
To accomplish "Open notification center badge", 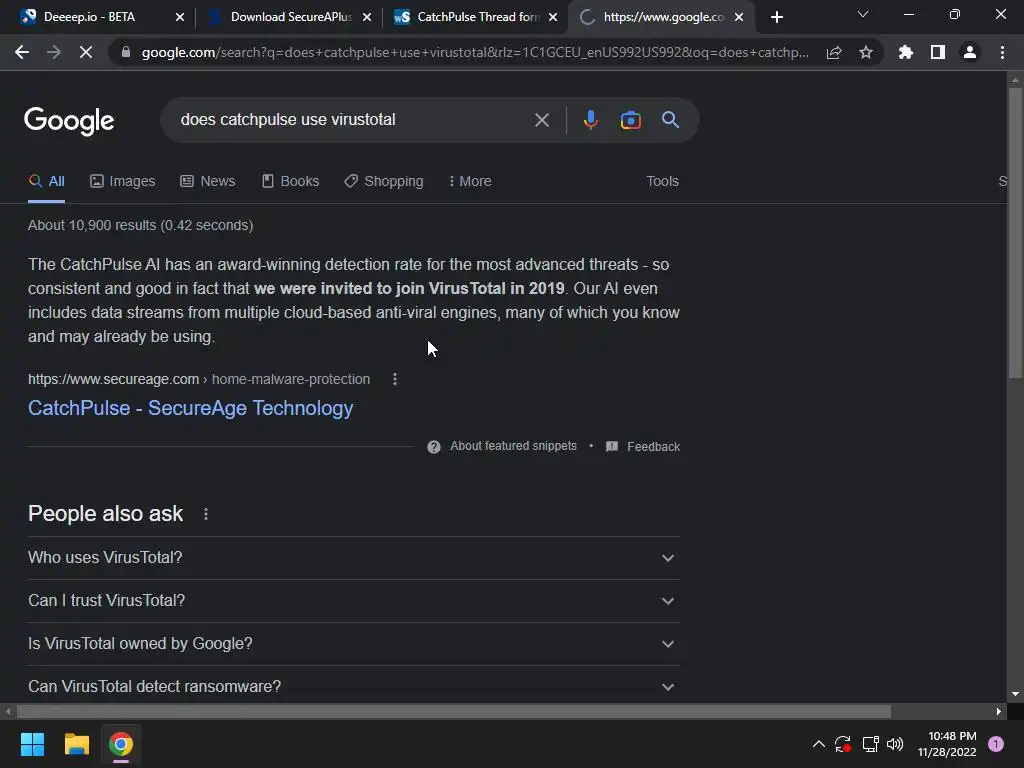I will (996, 744).
